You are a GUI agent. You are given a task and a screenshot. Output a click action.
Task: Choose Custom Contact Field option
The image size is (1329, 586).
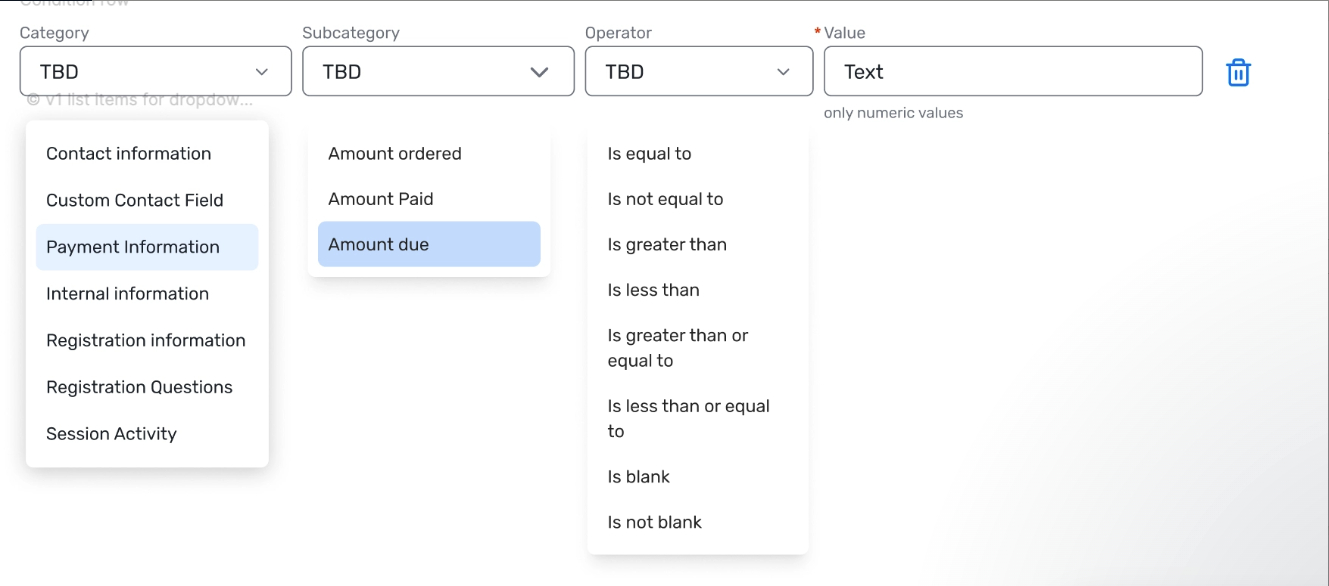(x=135, y=200)
